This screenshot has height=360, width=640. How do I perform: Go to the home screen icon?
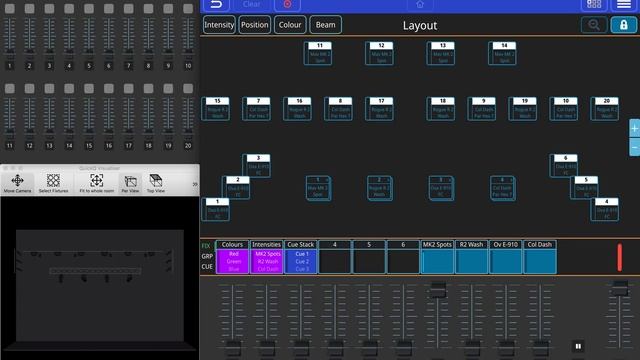pos(420,4)
